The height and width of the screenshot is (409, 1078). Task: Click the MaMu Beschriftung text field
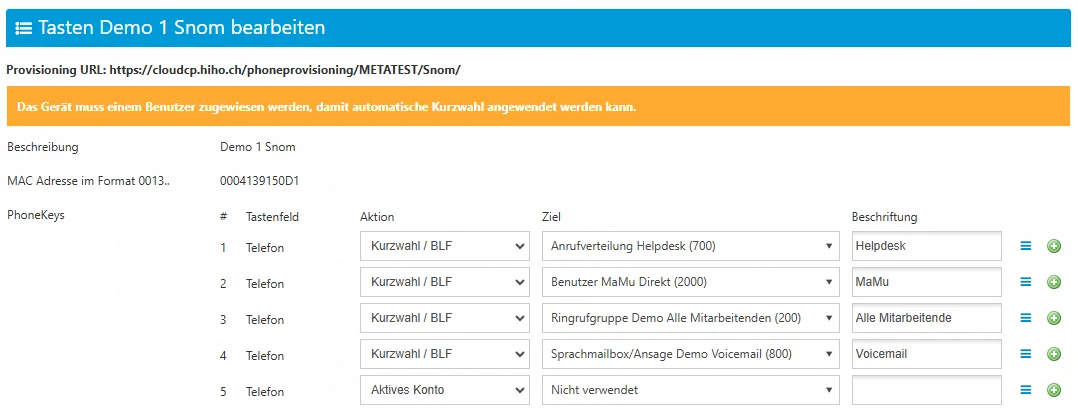click(926, 282)
